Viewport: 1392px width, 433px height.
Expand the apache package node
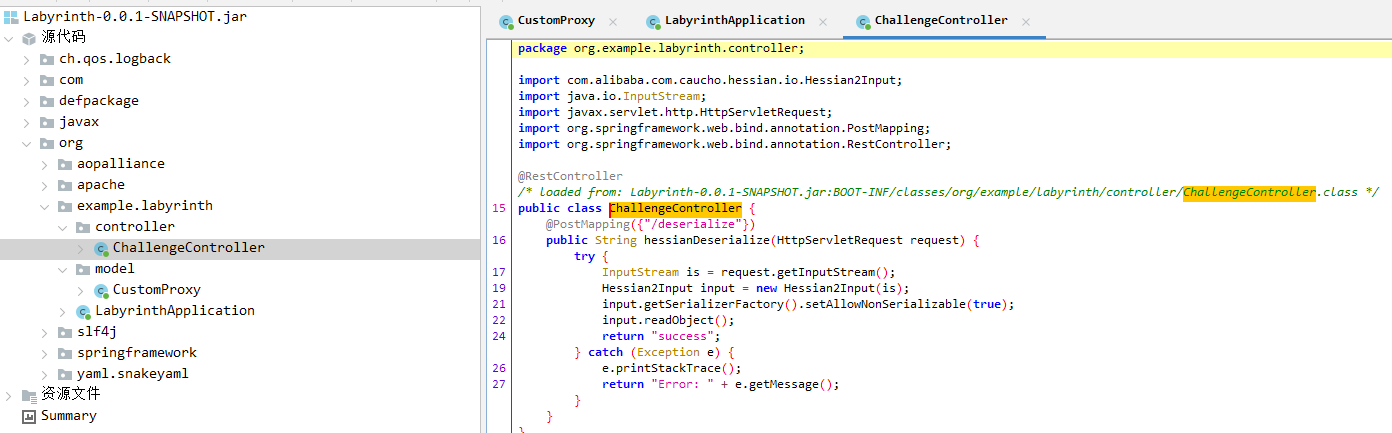click(x=45, y=185)
